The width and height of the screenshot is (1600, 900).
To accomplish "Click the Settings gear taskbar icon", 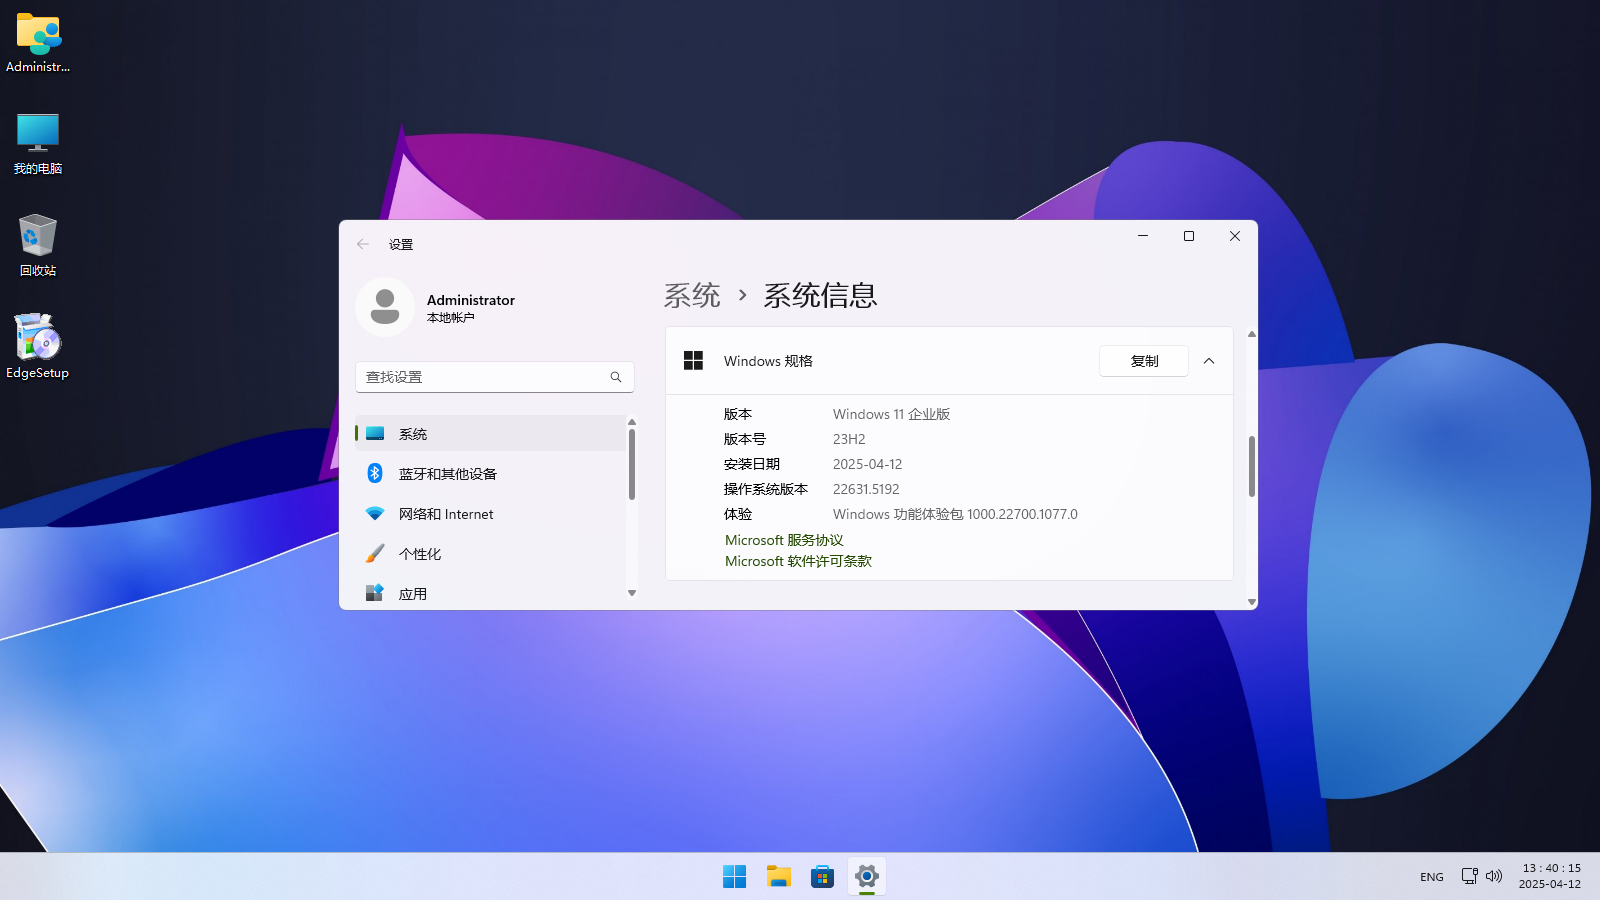I will click(866, 877).
